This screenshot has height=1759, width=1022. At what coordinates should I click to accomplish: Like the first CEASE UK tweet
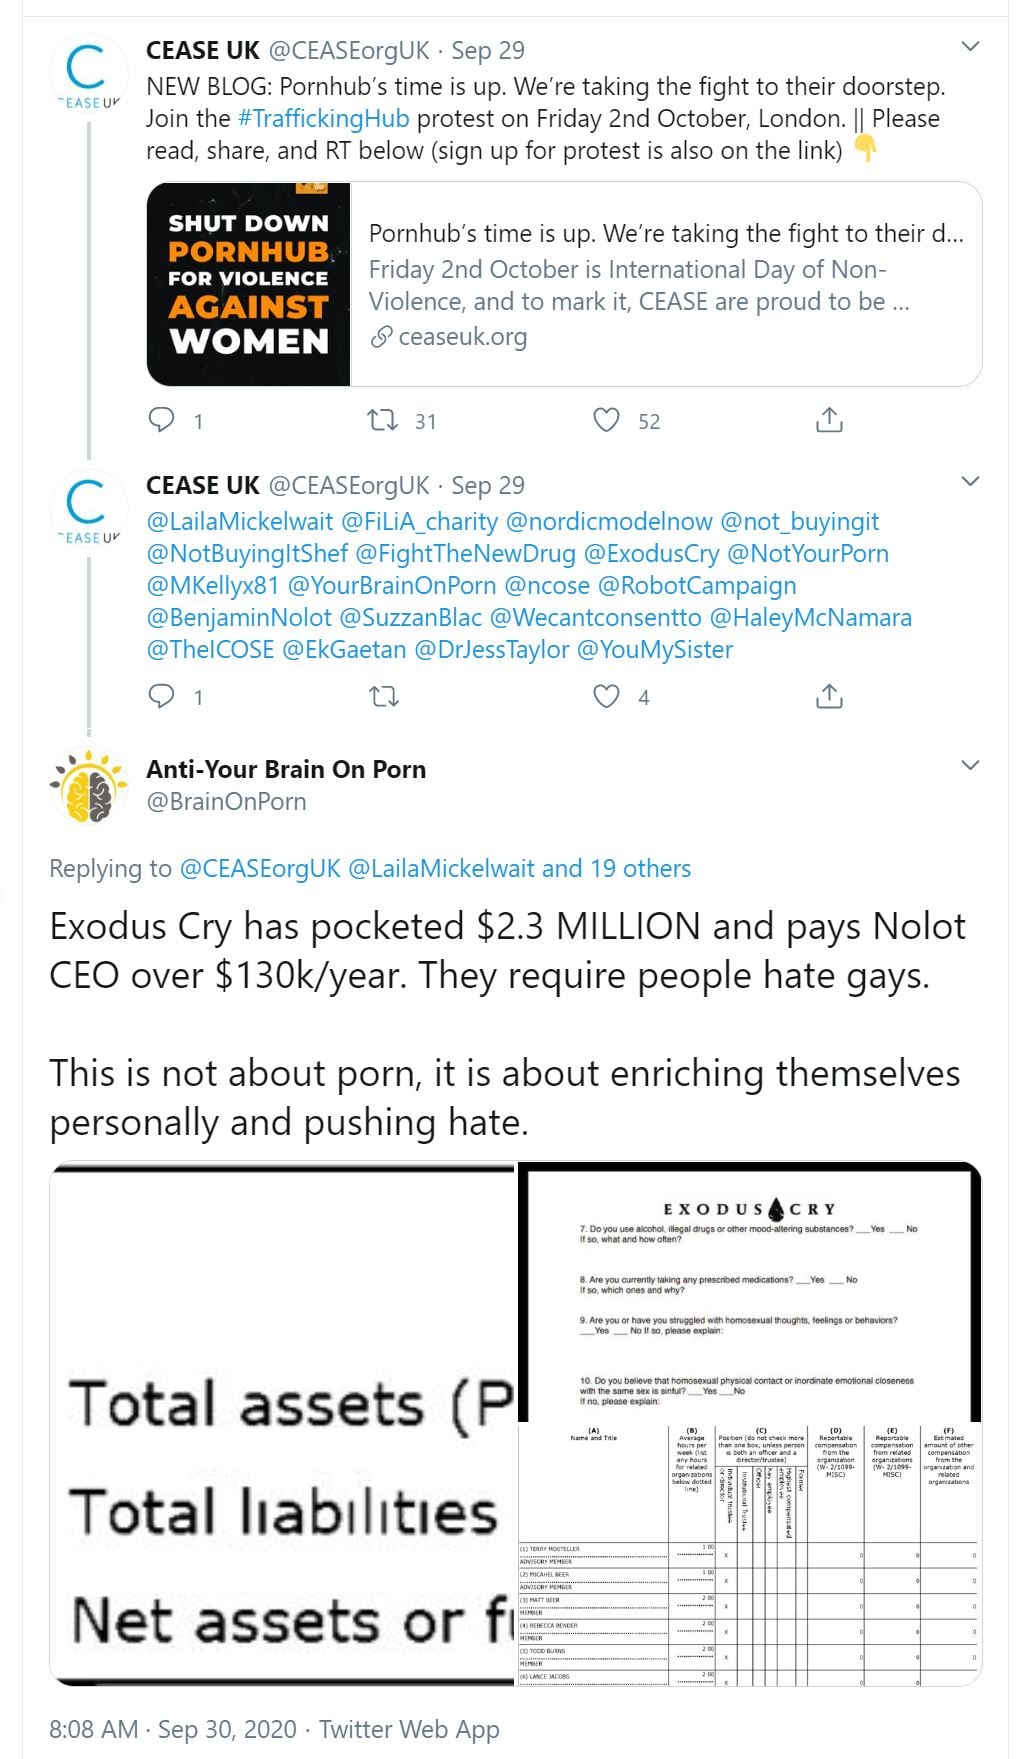coord(607,420)
